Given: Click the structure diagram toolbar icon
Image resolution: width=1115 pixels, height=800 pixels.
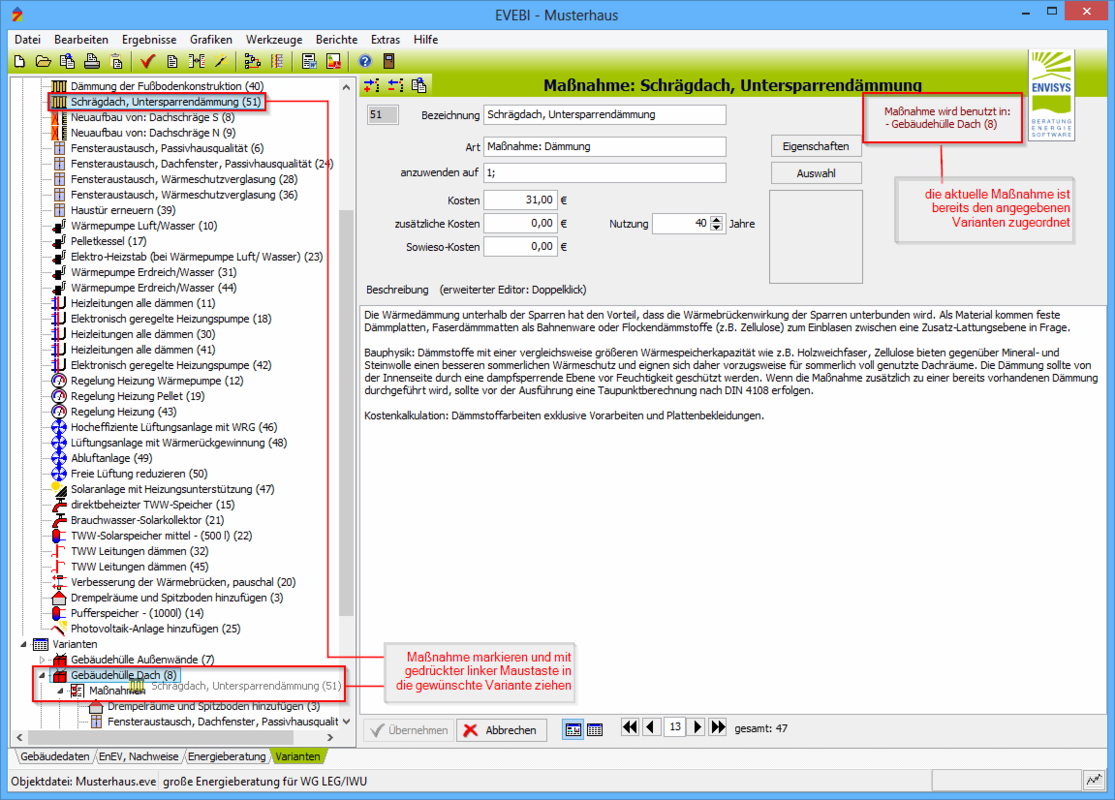Looking at the screenshot, I should (252, 62).
